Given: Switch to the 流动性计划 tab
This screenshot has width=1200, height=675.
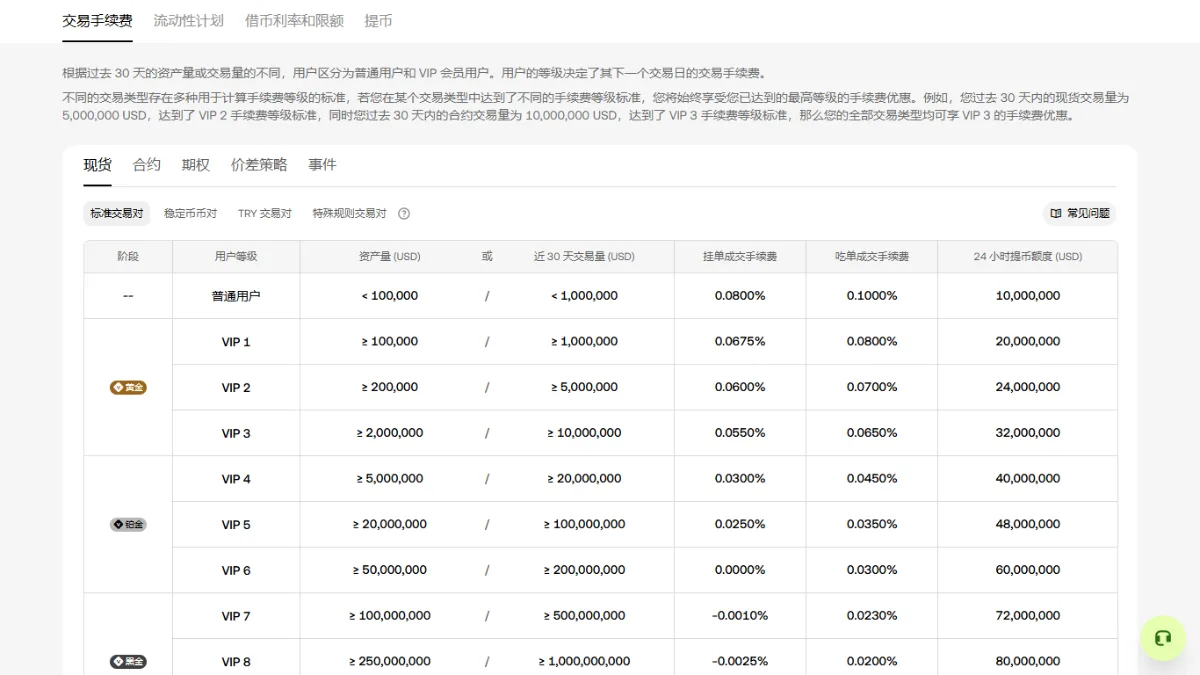Looking at the screenshot, I should coord(189,20).
